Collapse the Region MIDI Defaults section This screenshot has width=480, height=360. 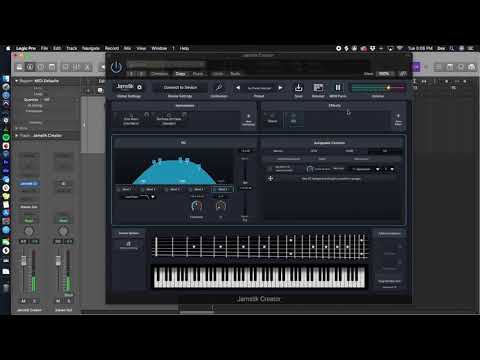coord(17,81)
